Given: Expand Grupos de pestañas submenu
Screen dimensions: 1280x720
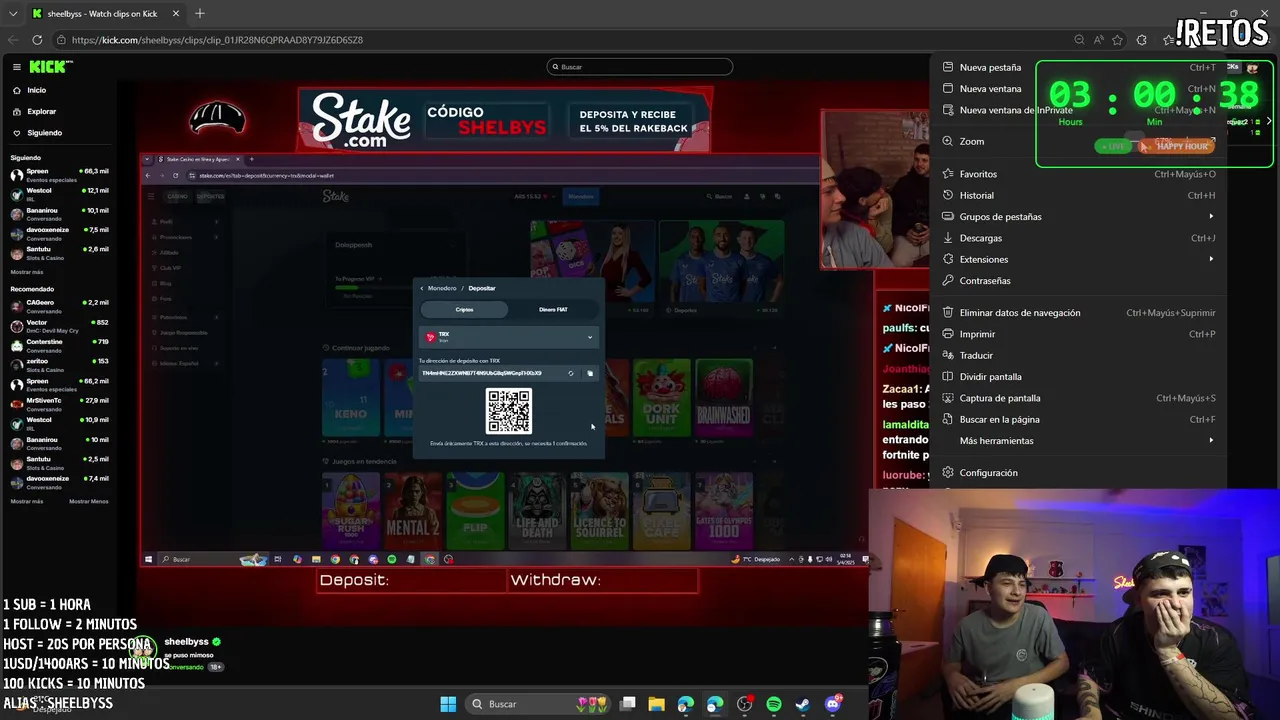Looking at the screenshot, I should point(1080,216).
